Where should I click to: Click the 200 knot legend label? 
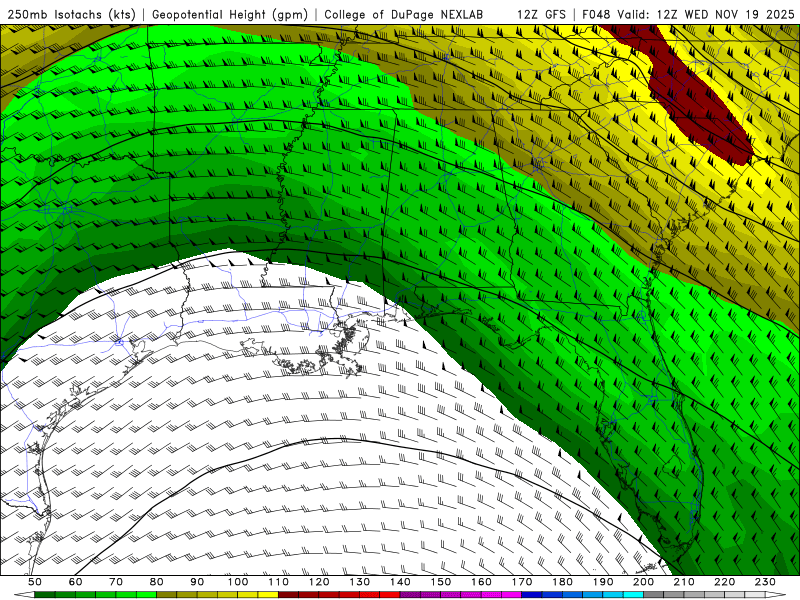pos(643,582)
